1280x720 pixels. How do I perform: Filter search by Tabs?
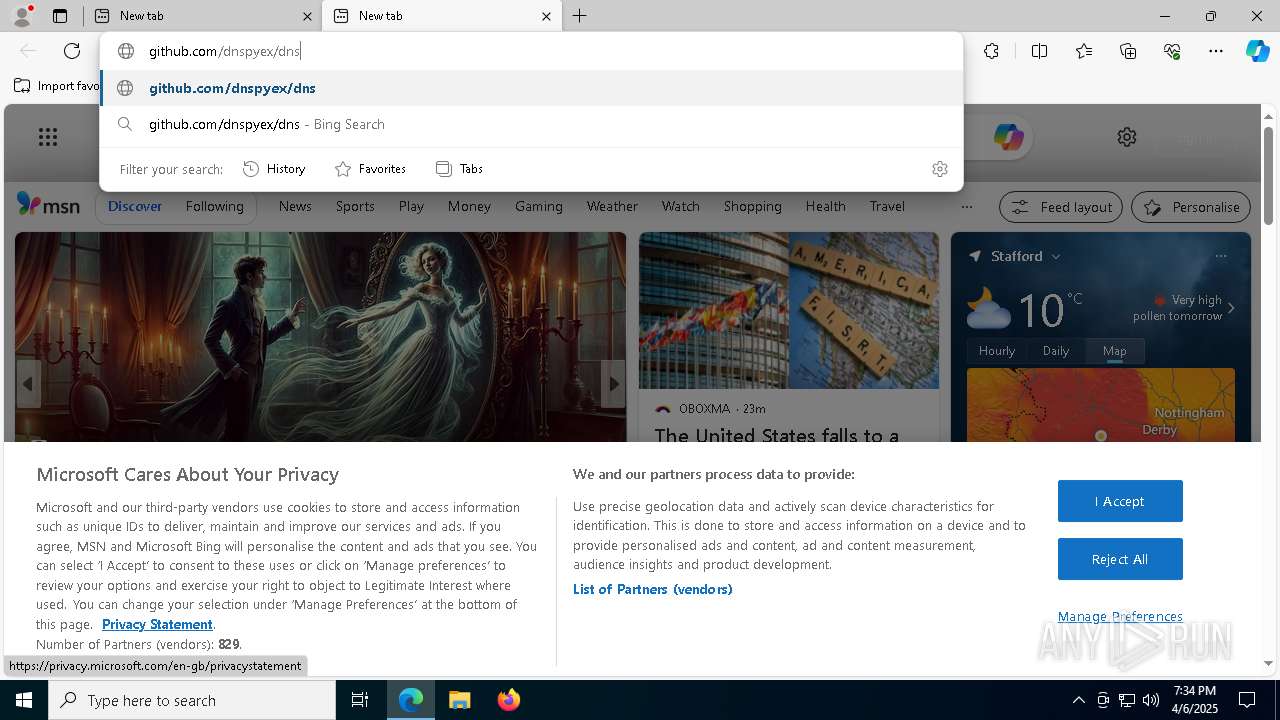click(x=459, y=169)
